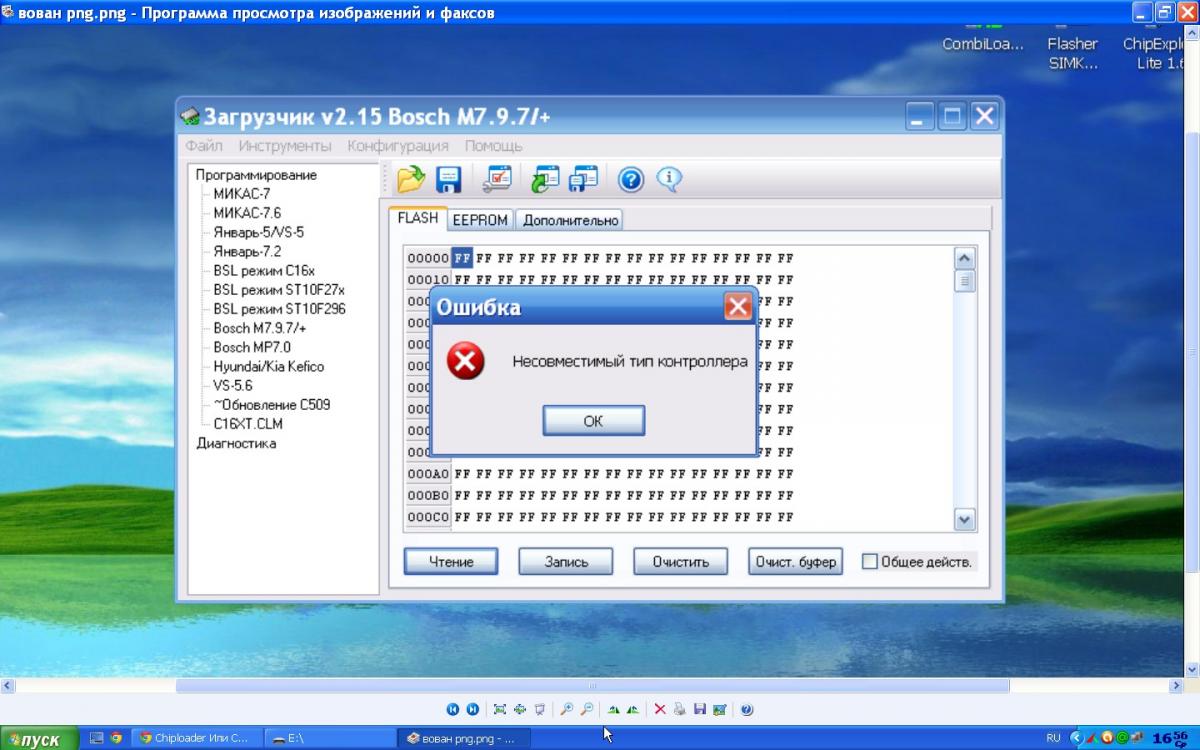This screenshot has width=1200, height=750.
Task: Select Программирование tree root
Action: (256, 175)
